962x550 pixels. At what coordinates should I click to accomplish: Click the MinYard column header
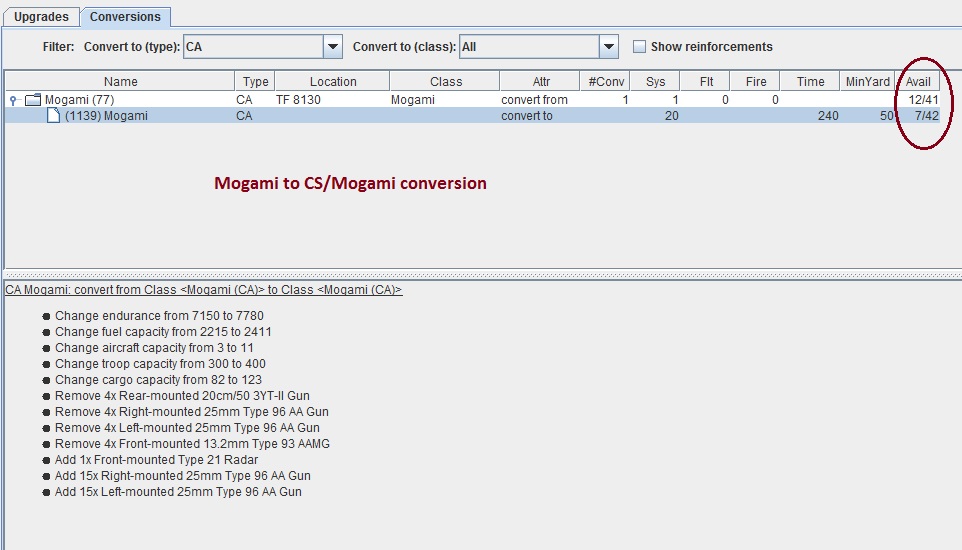(x=868, y=82)
